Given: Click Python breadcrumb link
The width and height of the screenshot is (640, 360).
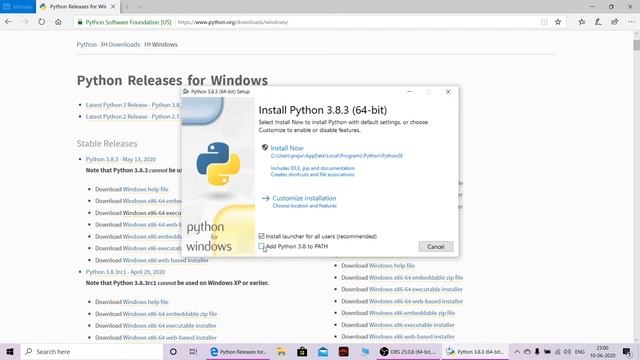Looking at the screenshot, I should coord(87,44).
